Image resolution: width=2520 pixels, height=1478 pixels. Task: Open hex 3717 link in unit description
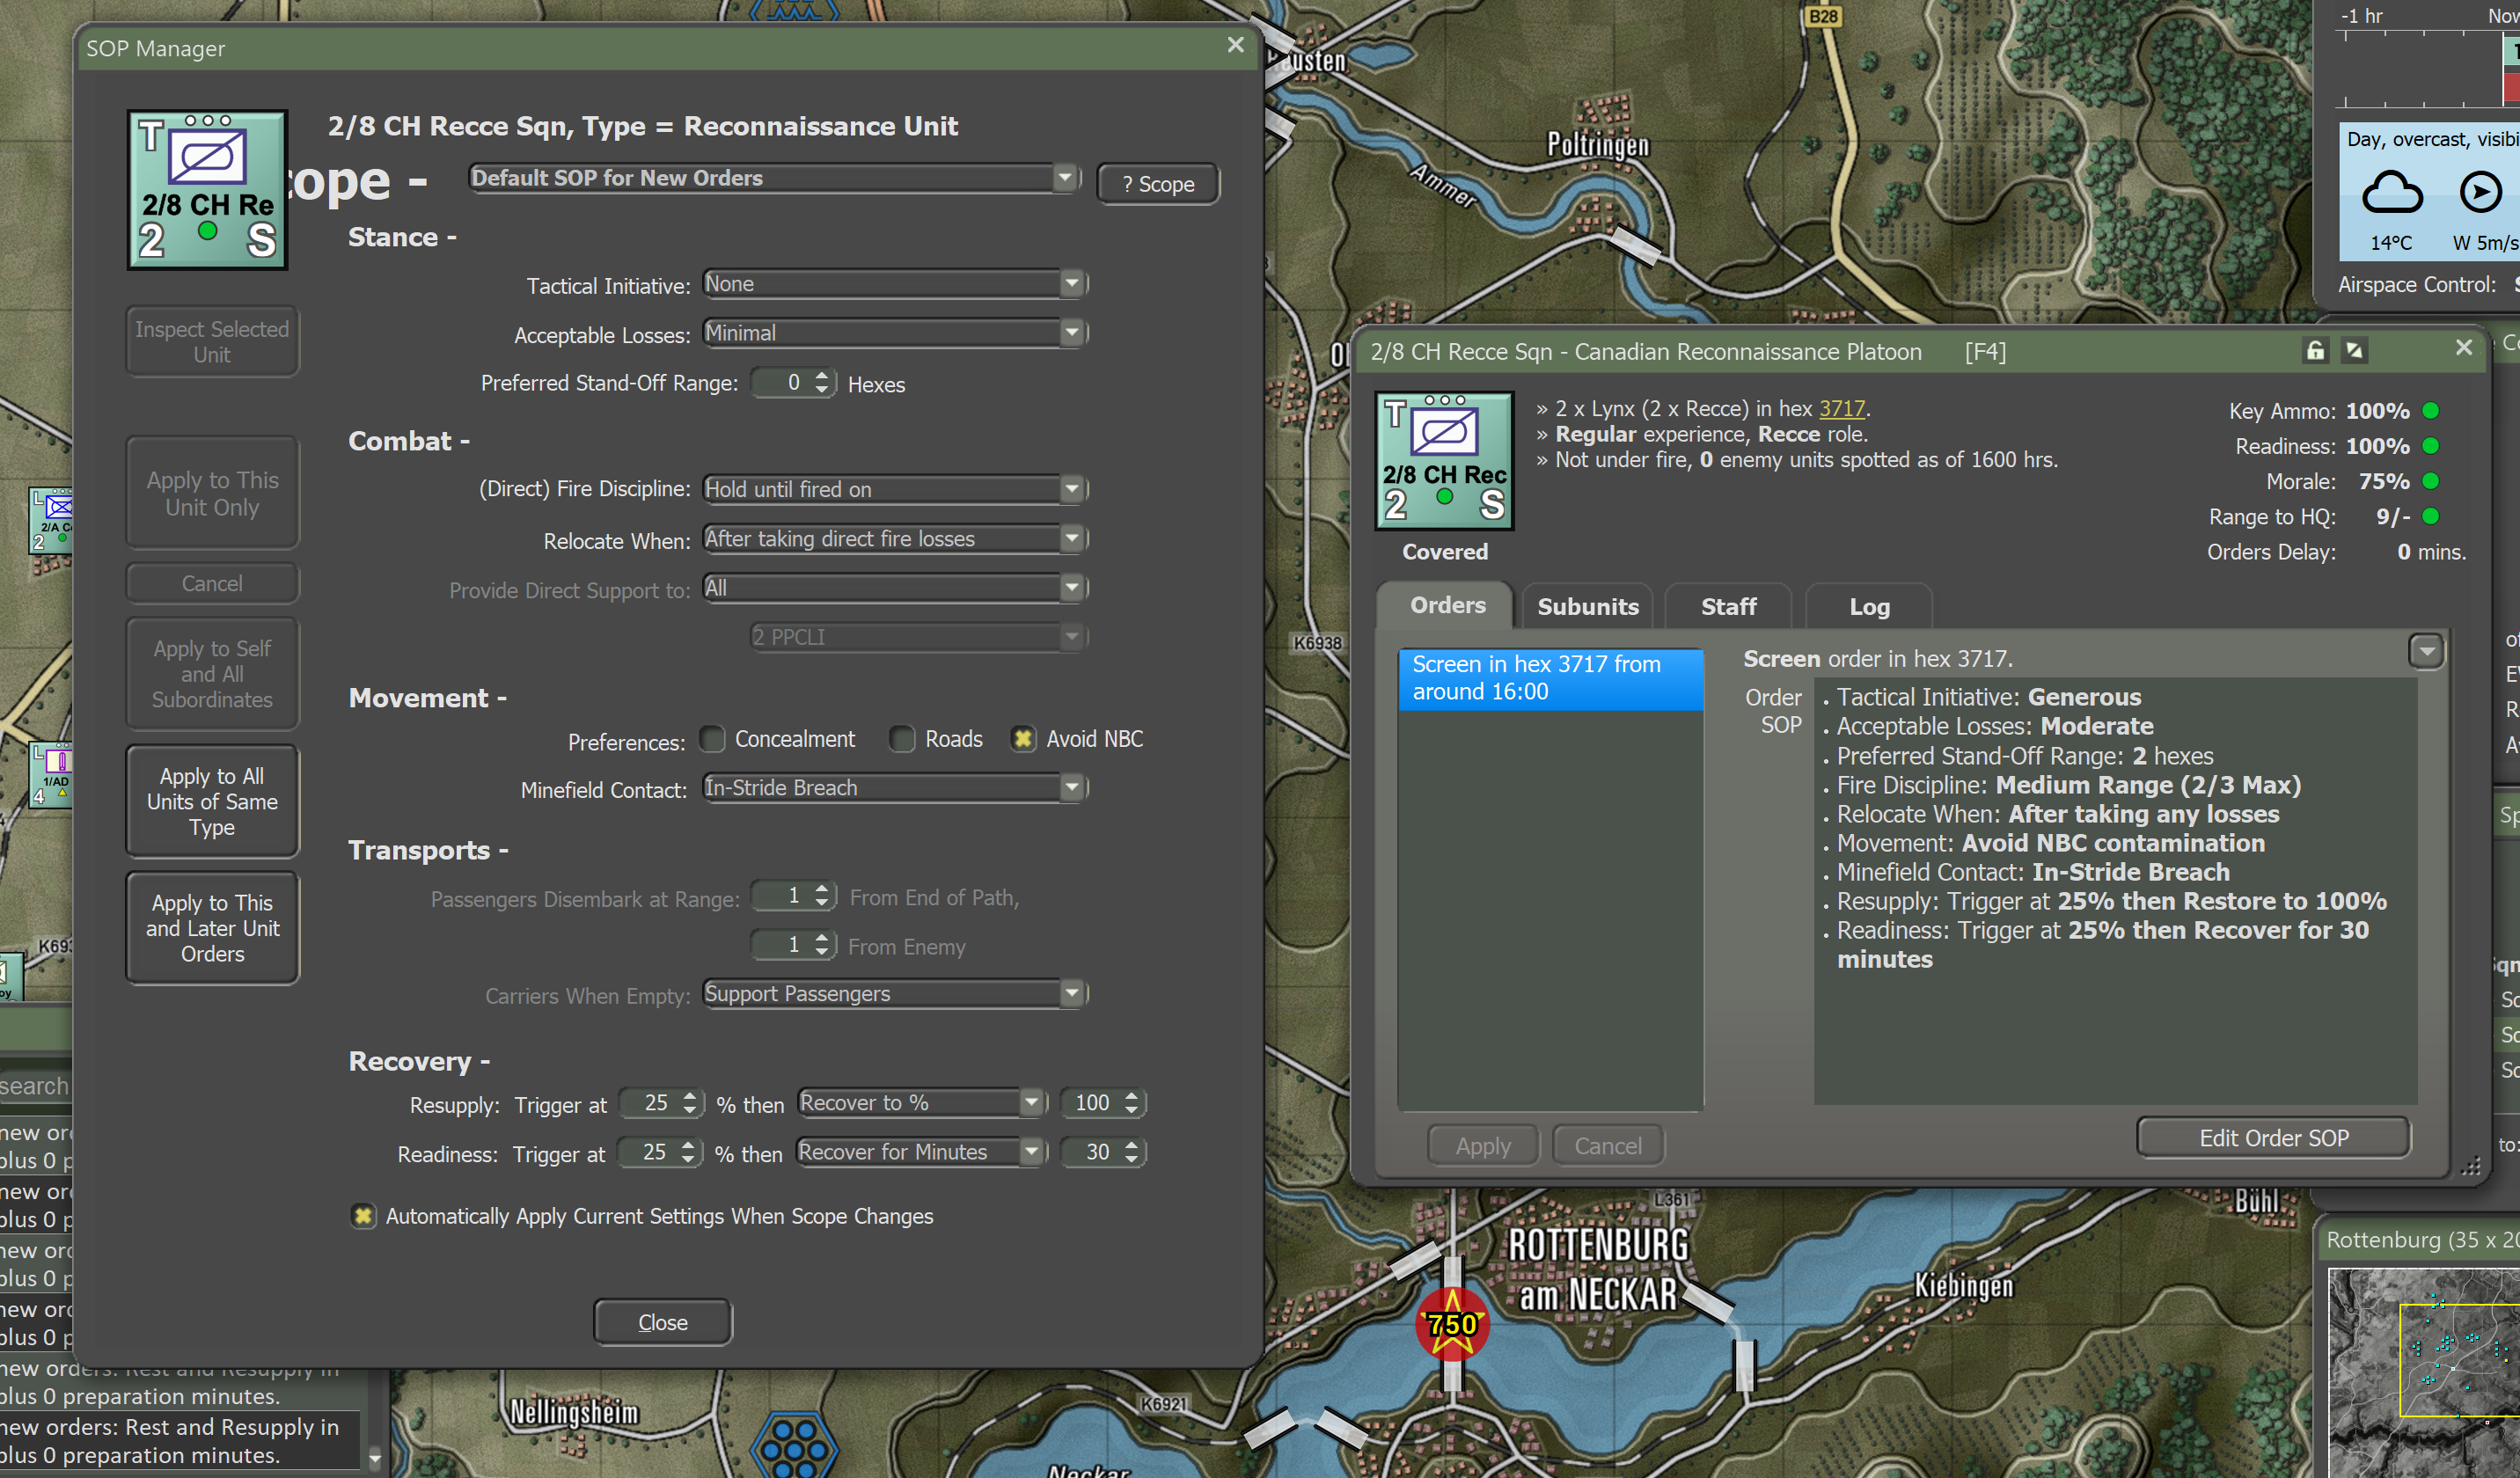click(x=1841, y=408)
